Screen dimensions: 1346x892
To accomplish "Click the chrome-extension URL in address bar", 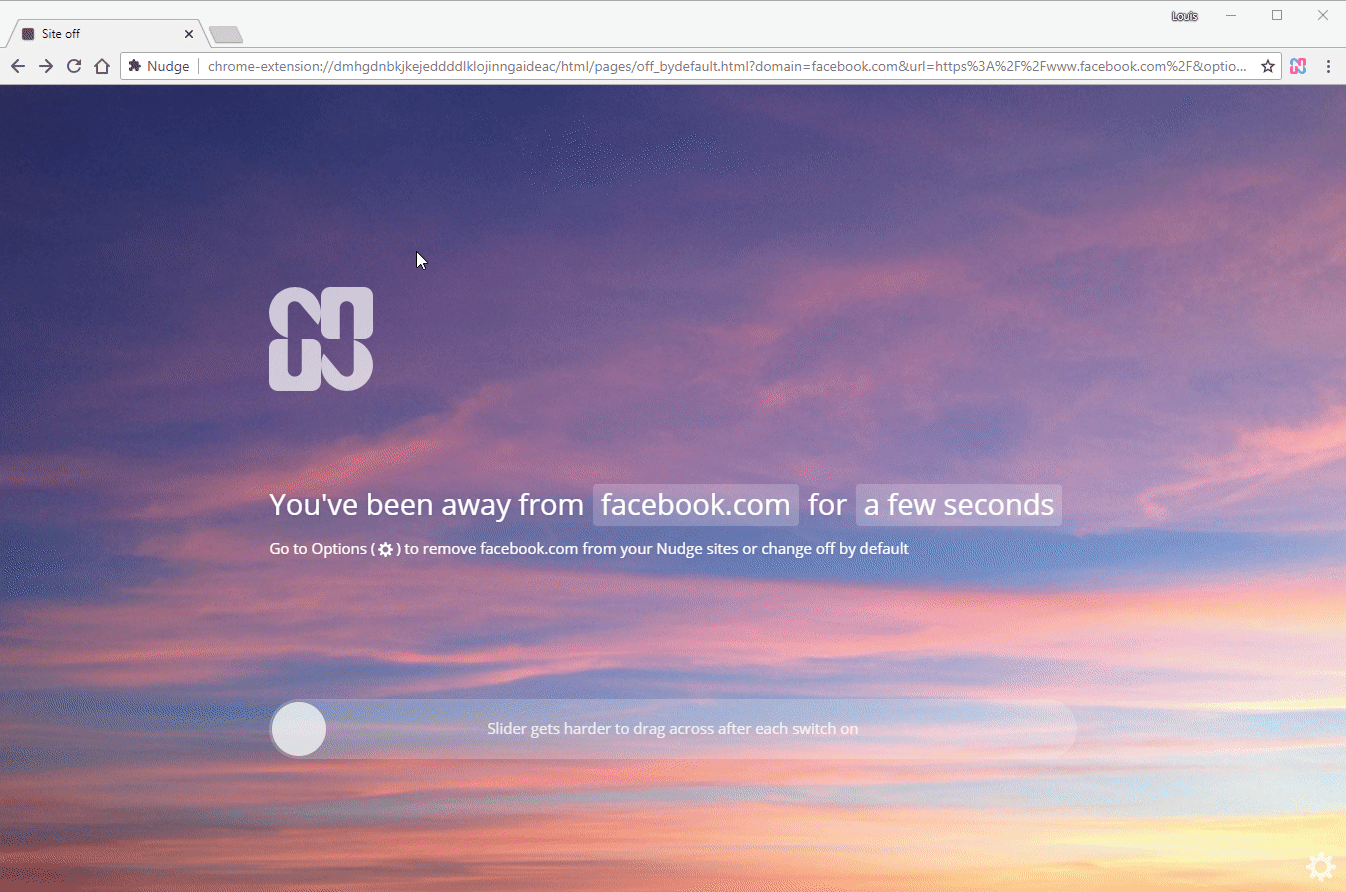I will coord(727,66).
